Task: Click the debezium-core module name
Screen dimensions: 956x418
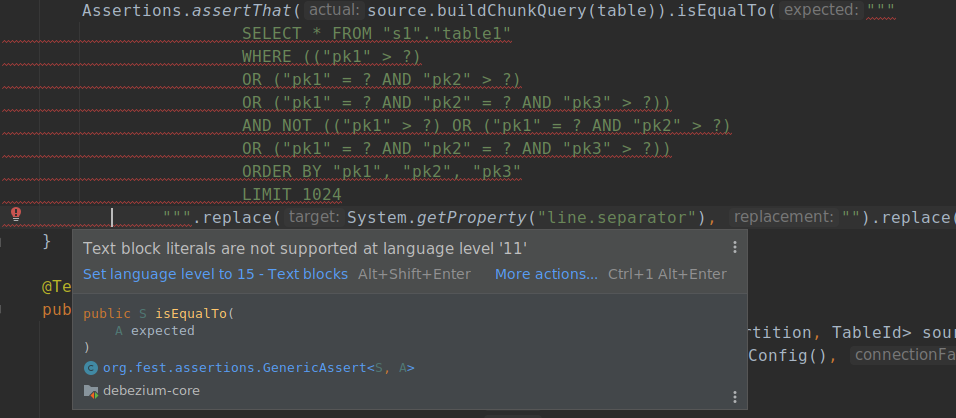Action: click(x=151, y=391)
